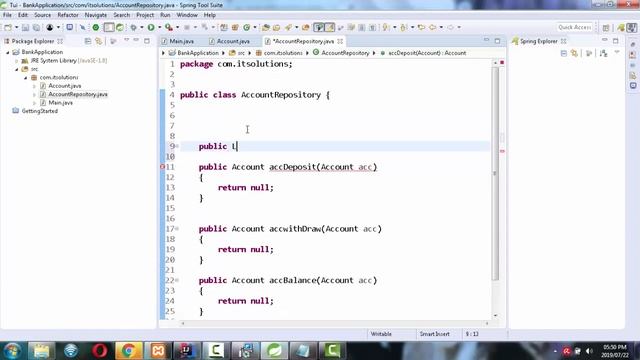Collapse the src folder node
640x360 pixels.
coord(17,69)
